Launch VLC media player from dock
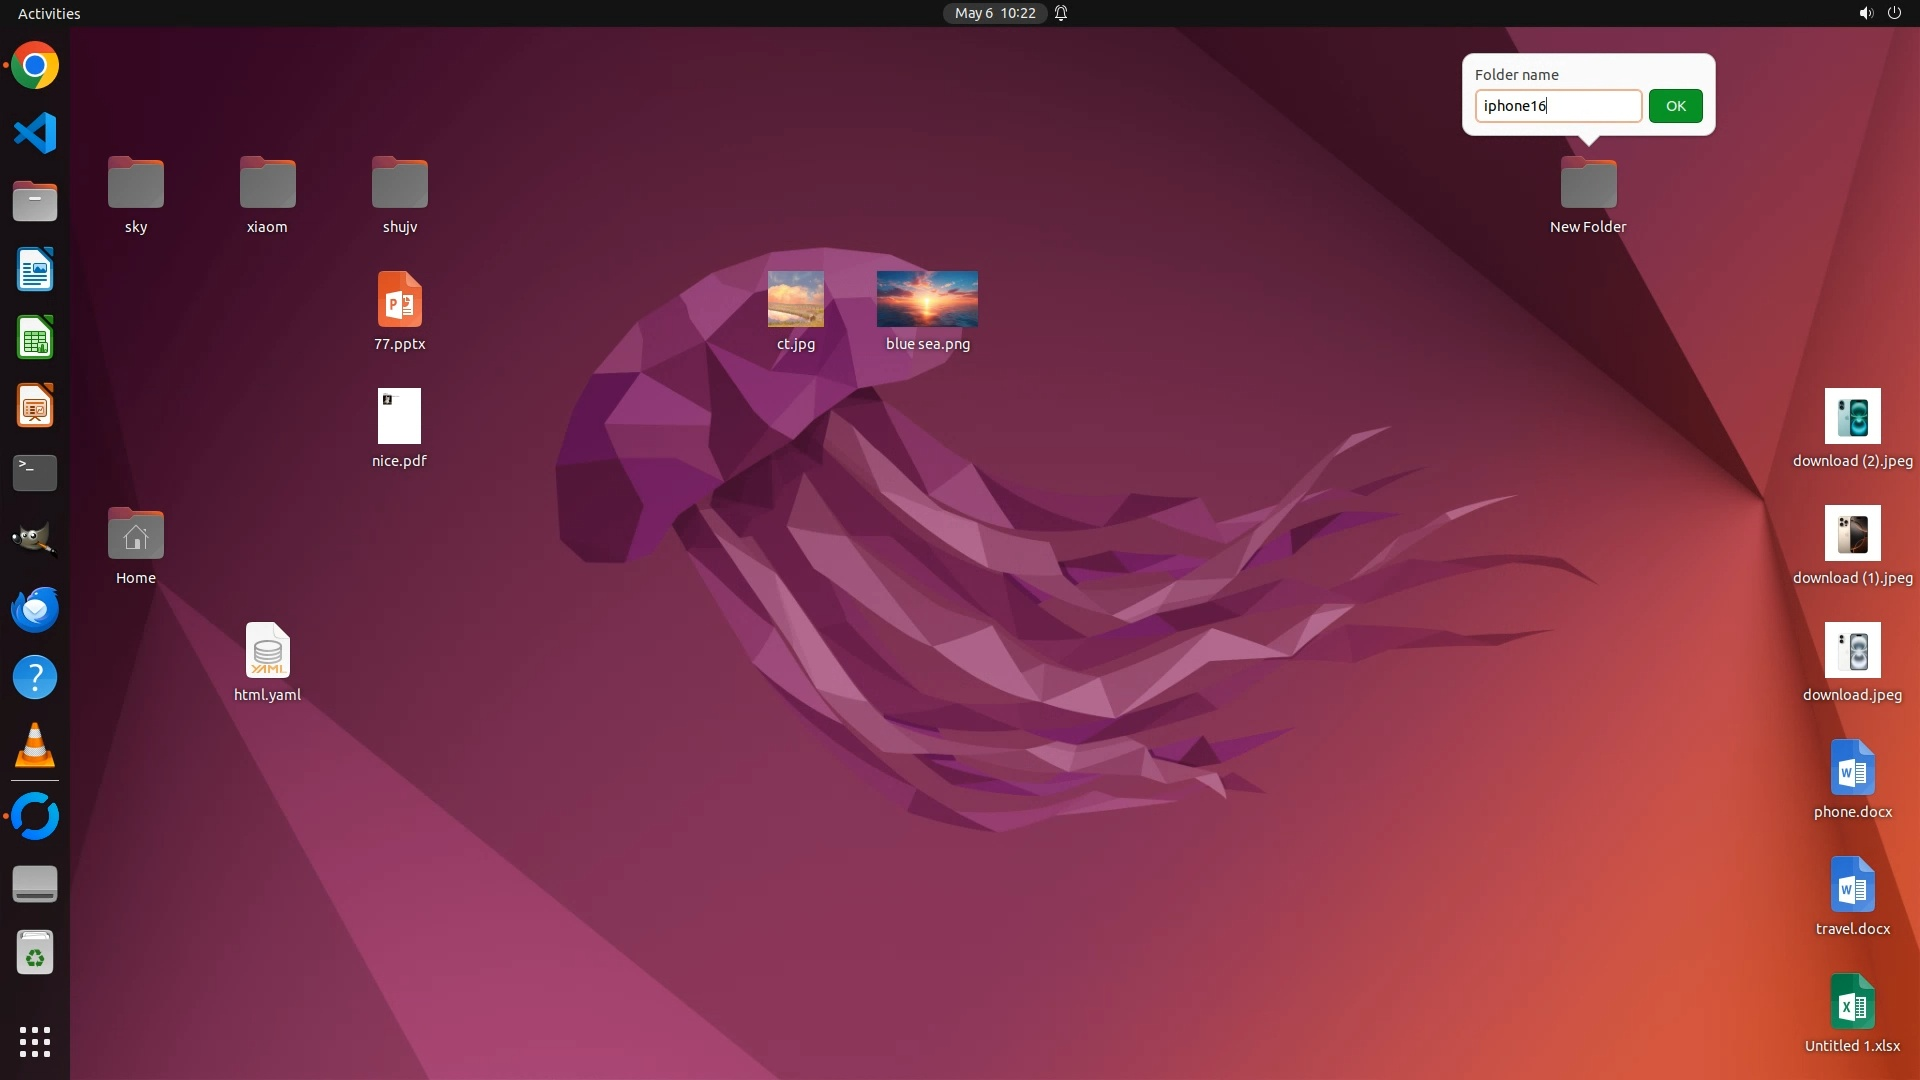Screen dimensions: 1920x1080 coord(35,746)
